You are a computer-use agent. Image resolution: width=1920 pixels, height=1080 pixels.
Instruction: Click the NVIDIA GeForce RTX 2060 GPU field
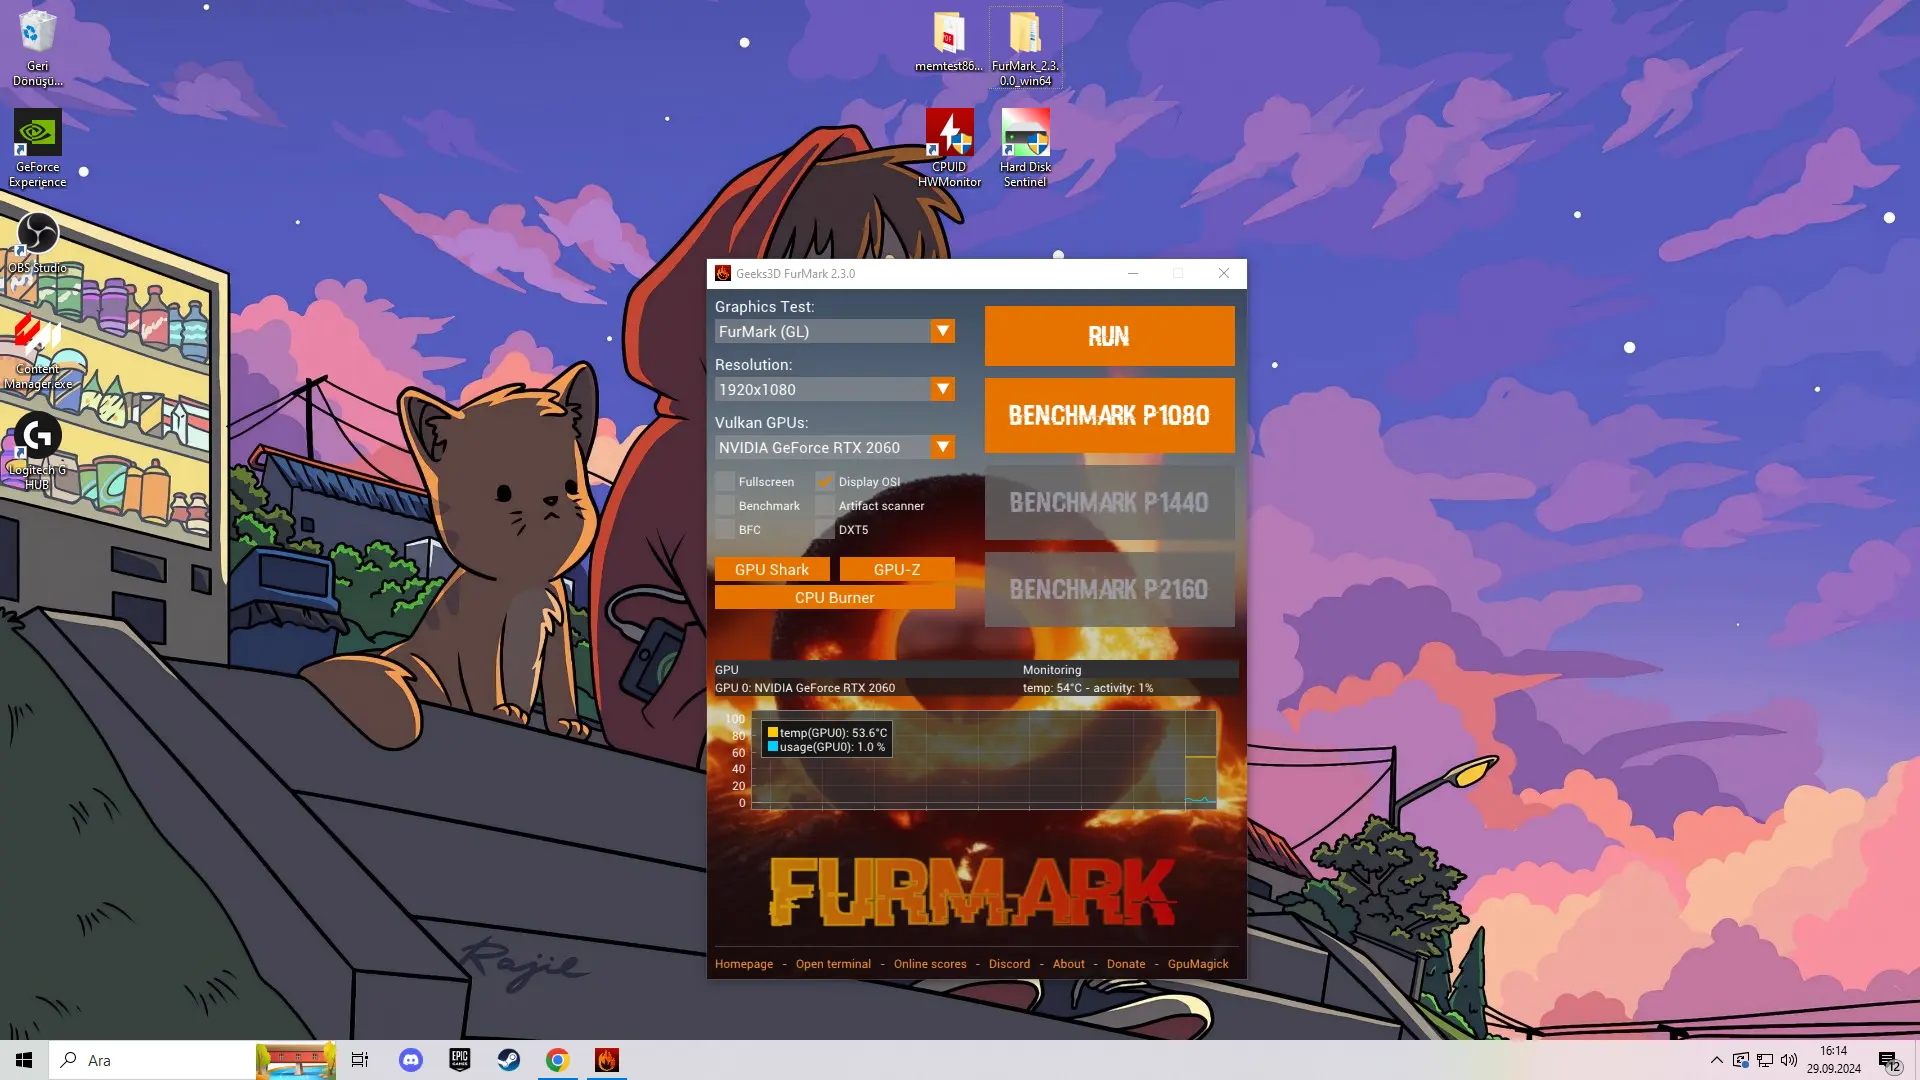pos(823,447)
